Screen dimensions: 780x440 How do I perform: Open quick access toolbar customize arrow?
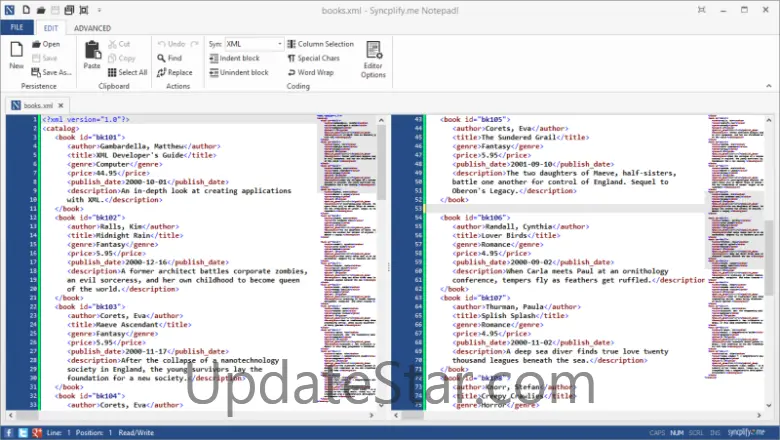click(x=99, y=10)
